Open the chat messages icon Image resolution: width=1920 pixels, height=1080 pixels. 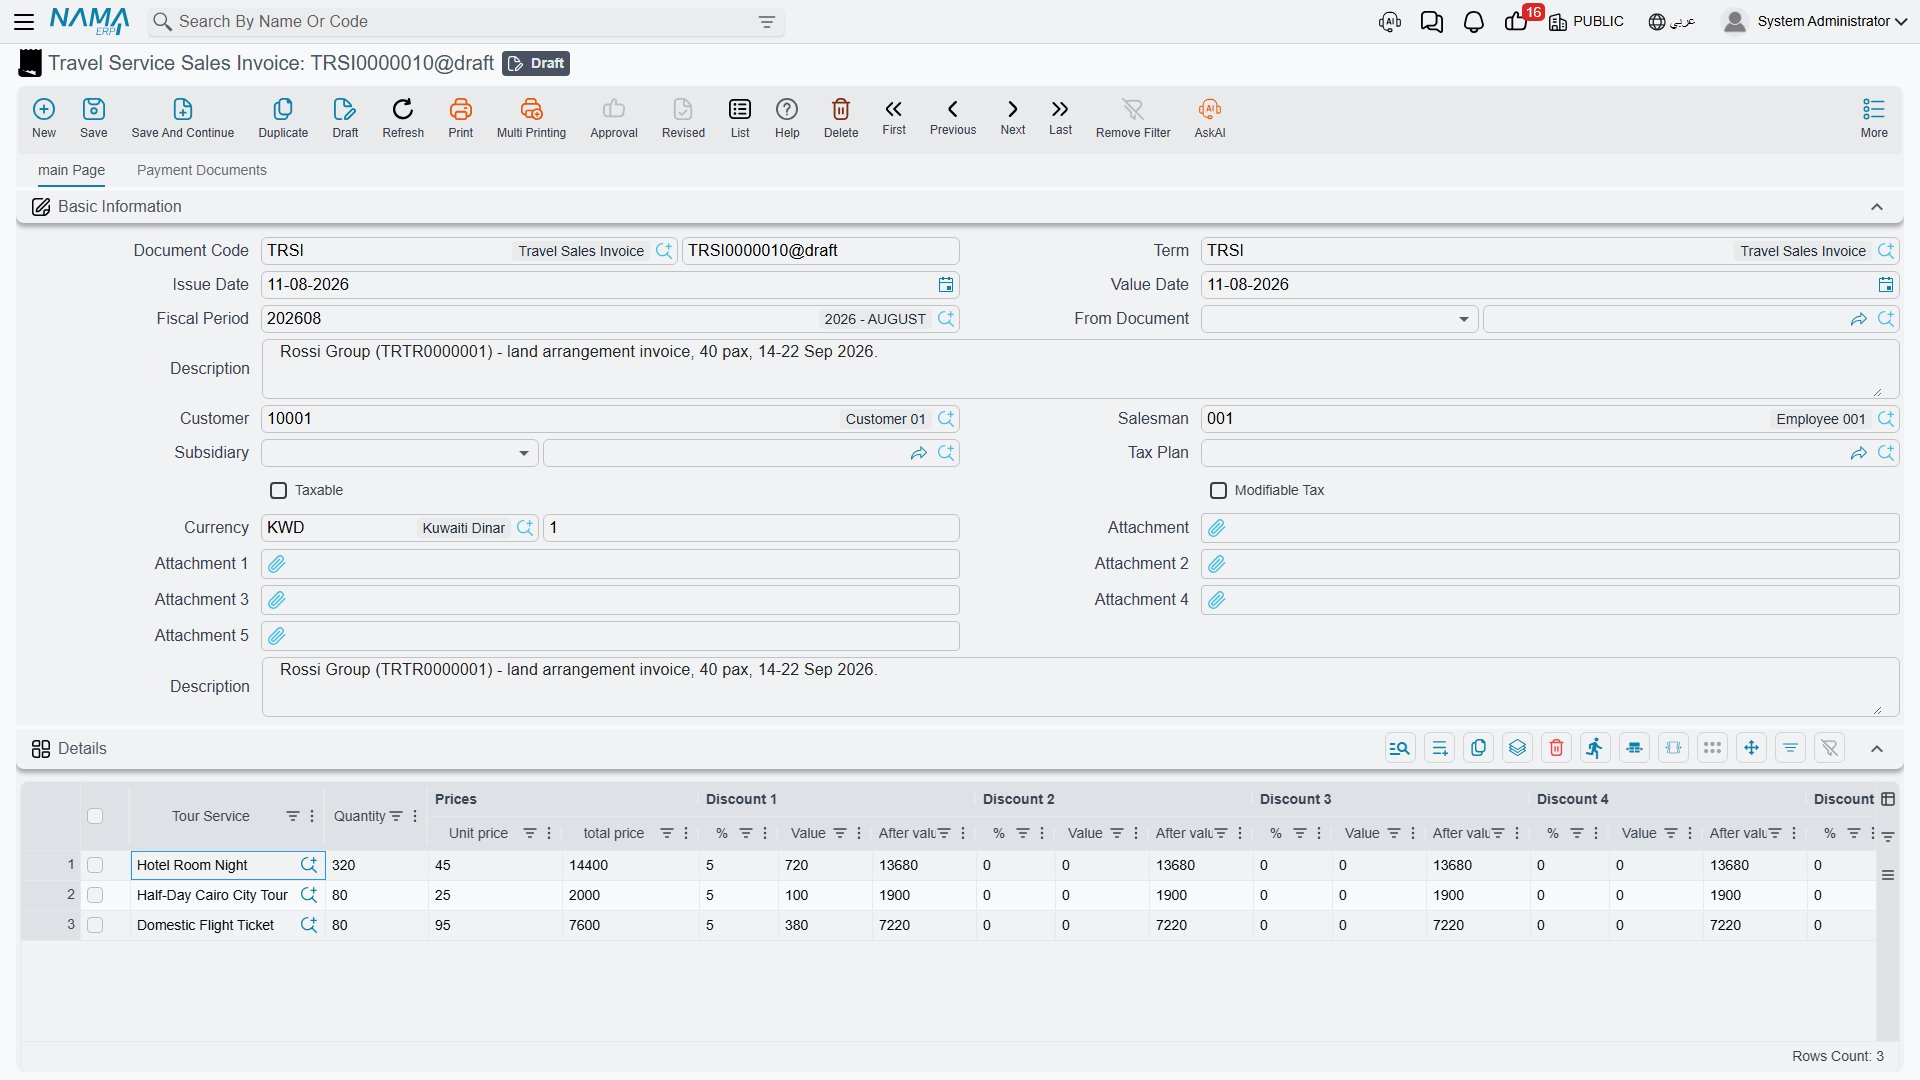(x=1432, y=22)
